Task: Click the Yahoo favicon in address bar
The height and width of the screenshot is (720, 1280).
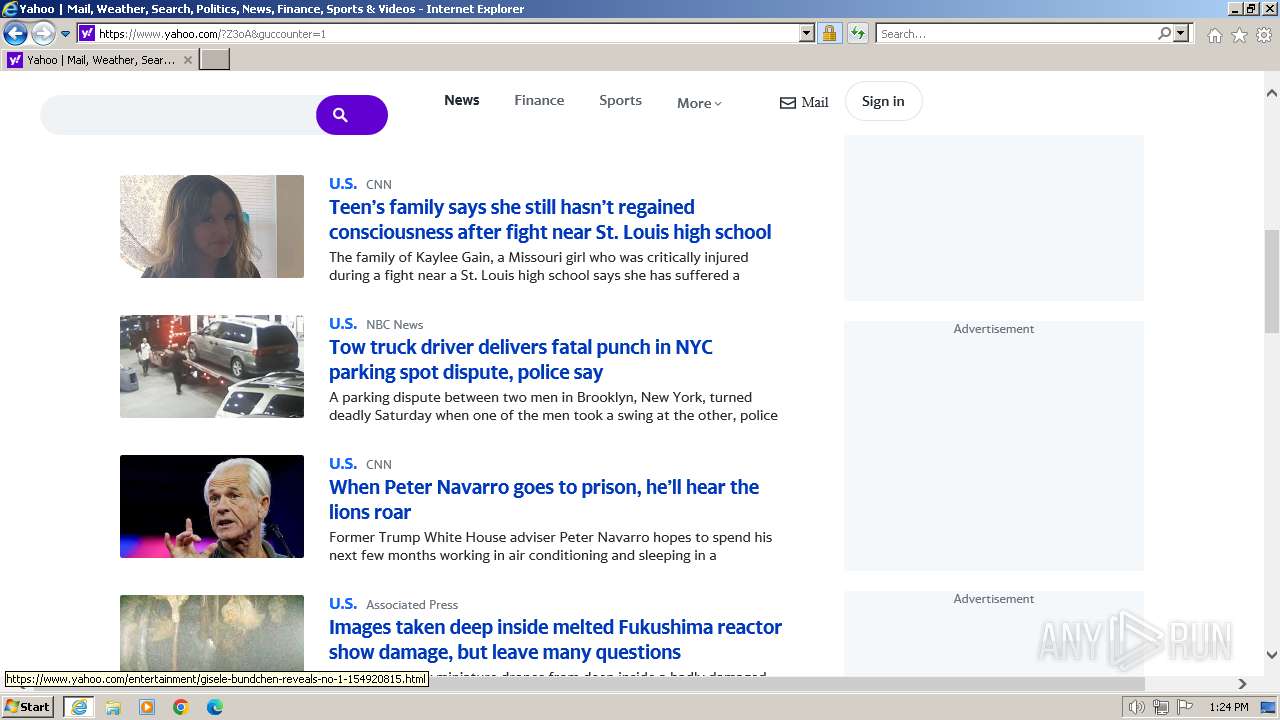Action: [x=87, y=33]
